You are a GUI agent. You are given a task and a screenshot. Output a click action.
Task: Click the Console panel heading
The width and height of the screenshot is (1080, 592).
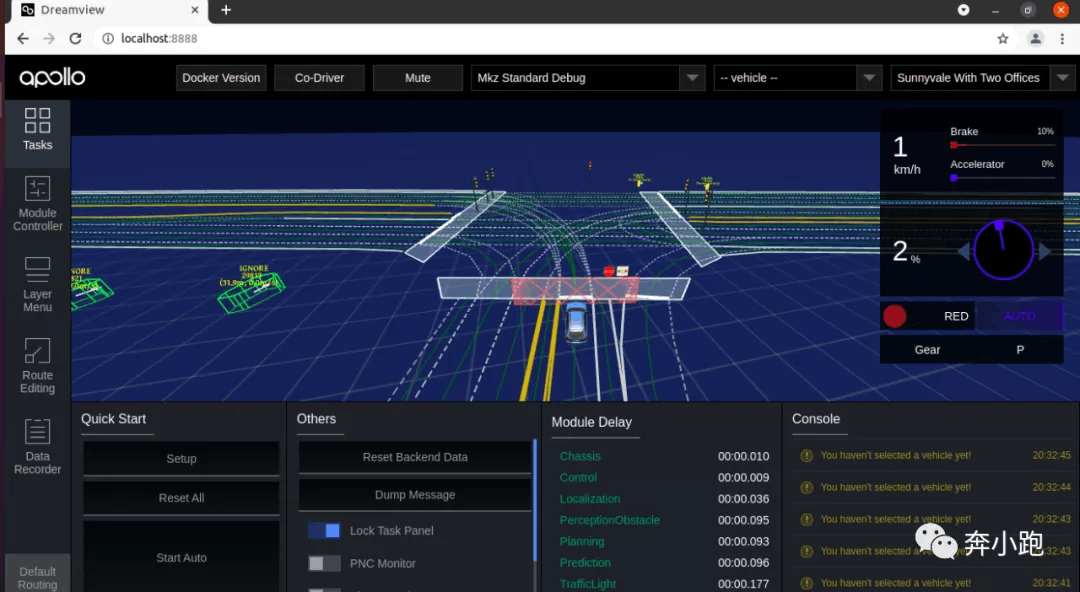pos(816,419)
